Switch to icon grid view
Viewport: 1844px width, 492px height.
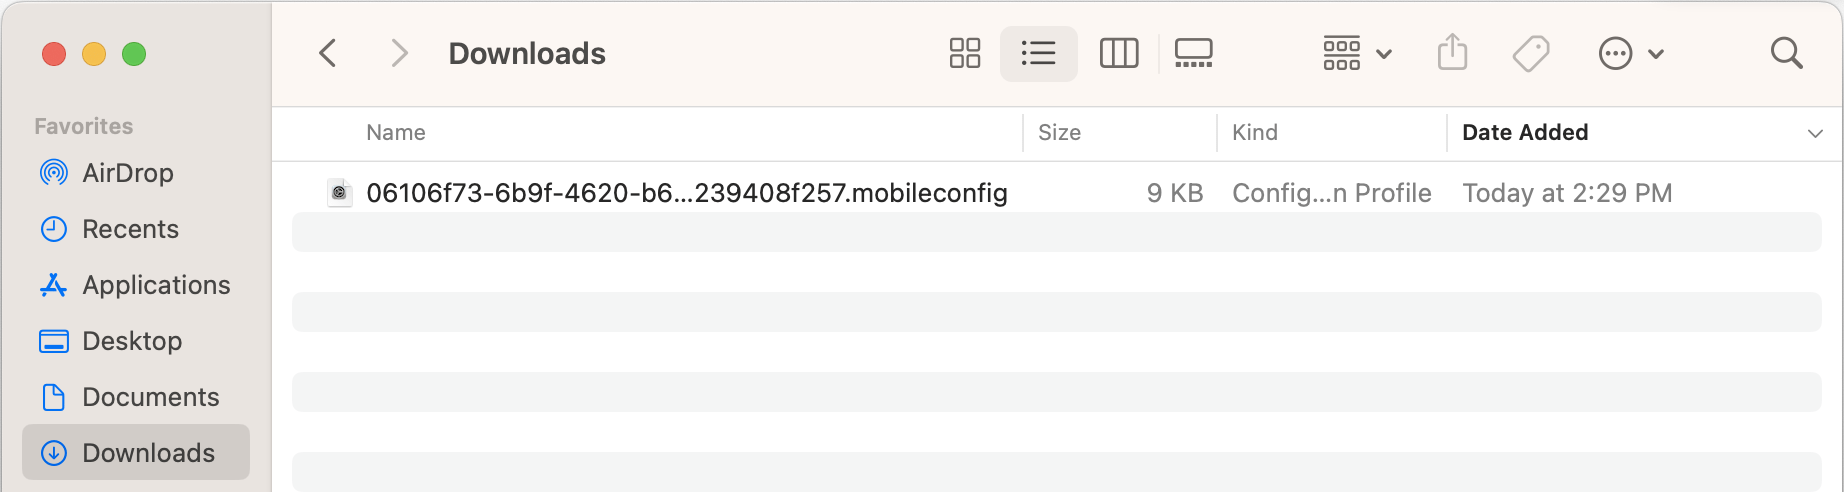(964, 53)
